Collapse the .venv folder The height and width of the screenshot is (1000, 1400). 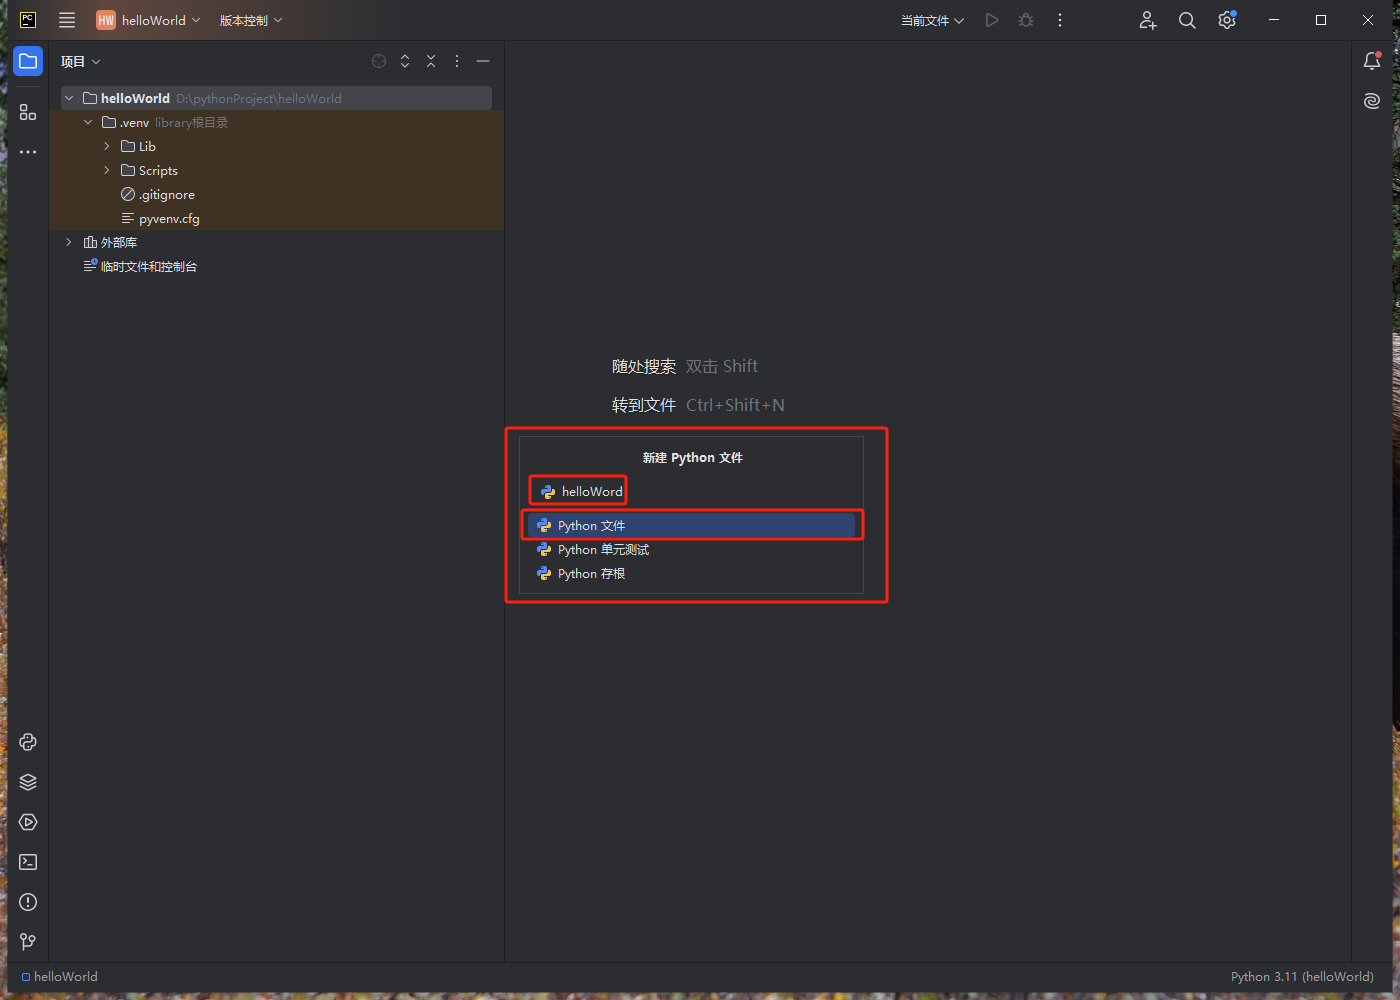[x=88, y=122]
